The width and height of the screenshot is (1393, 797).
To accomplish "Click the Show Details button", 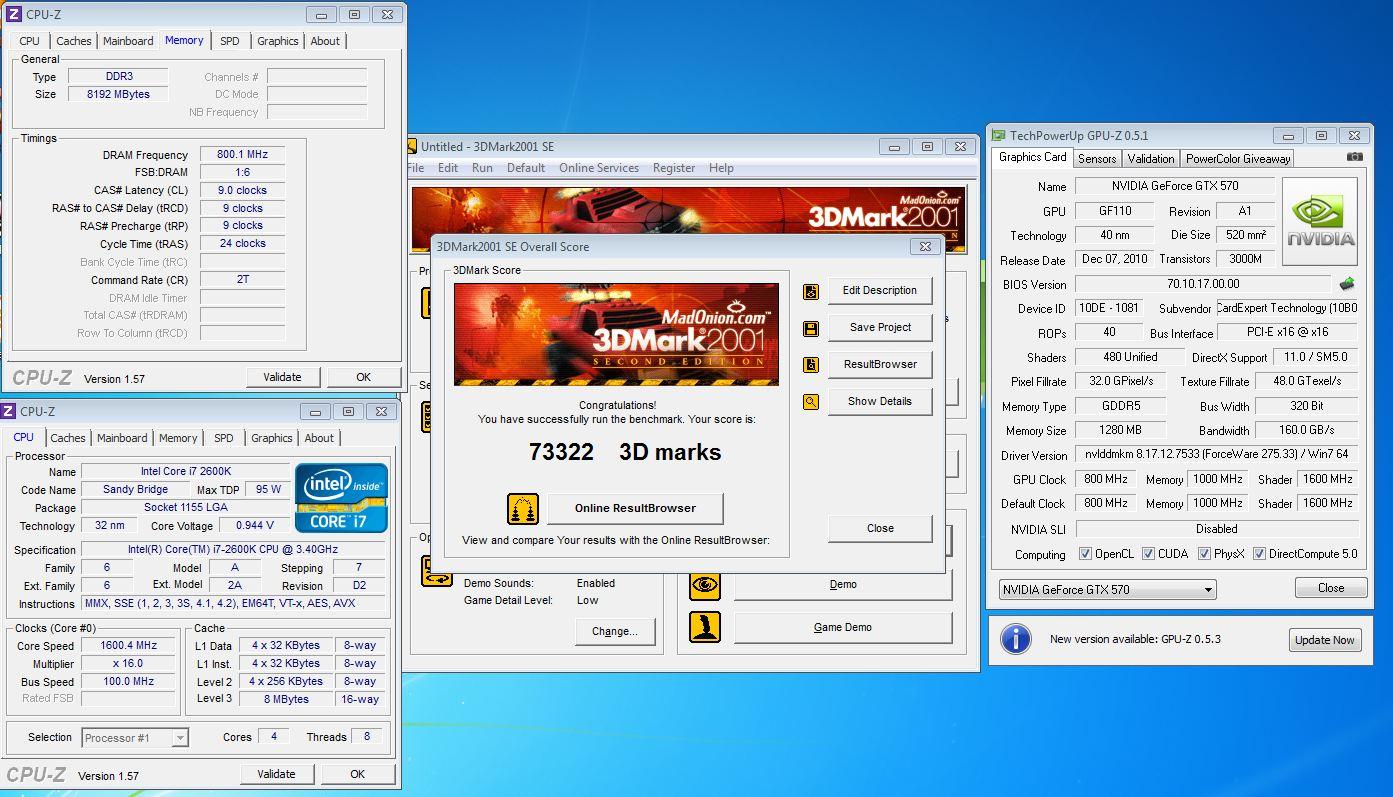I will pos(880,402).
